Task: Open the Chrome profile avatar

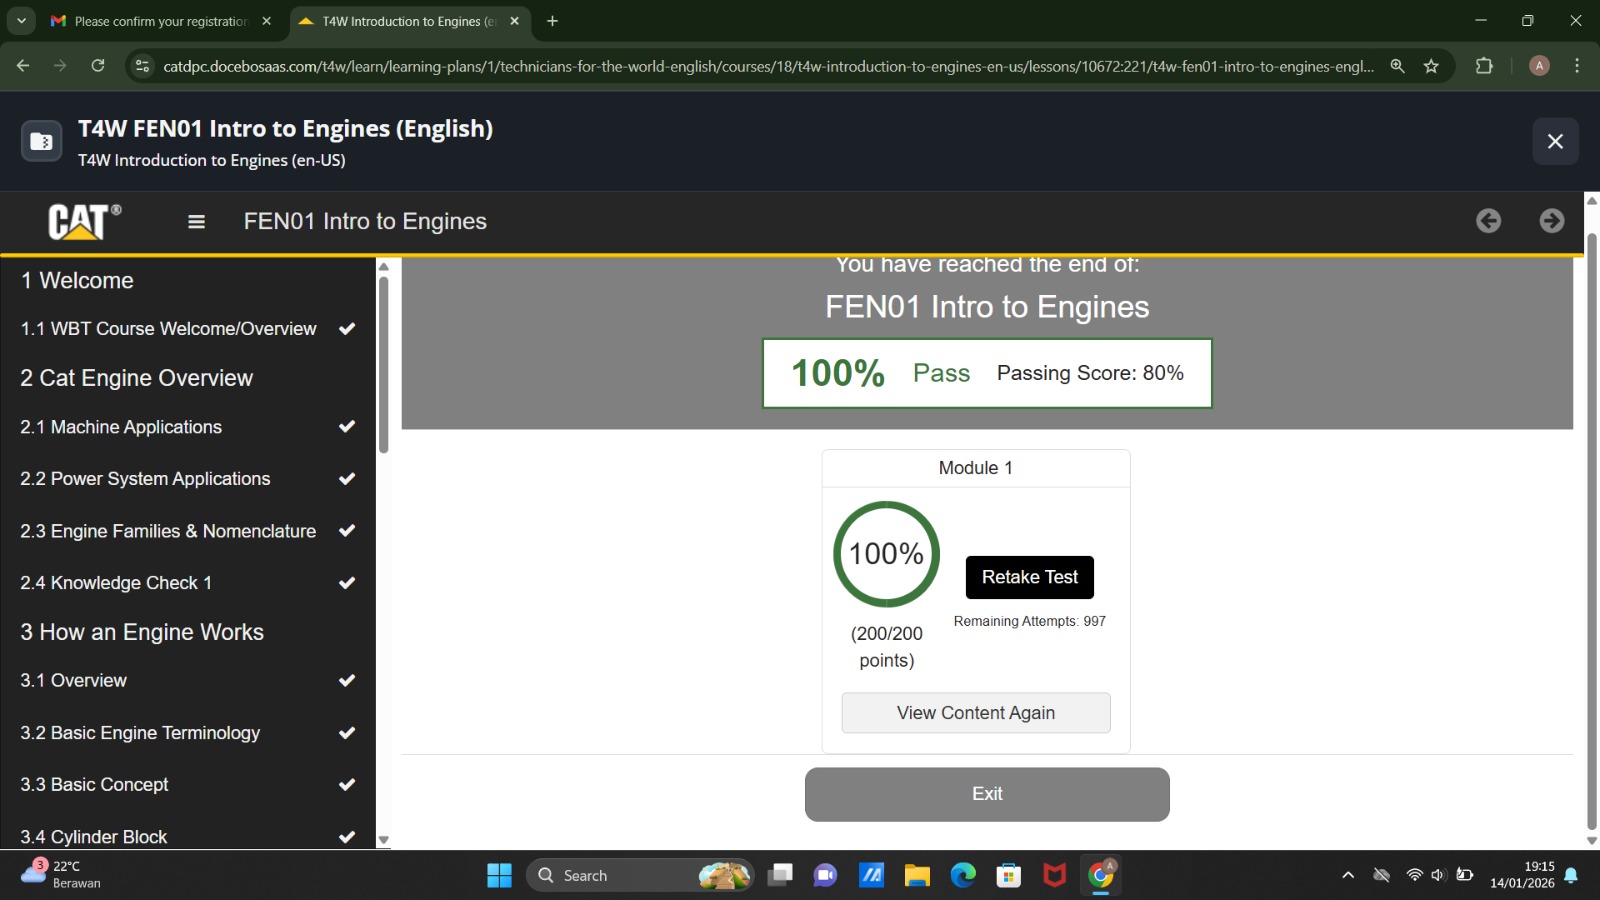Action: (1539, 66)
